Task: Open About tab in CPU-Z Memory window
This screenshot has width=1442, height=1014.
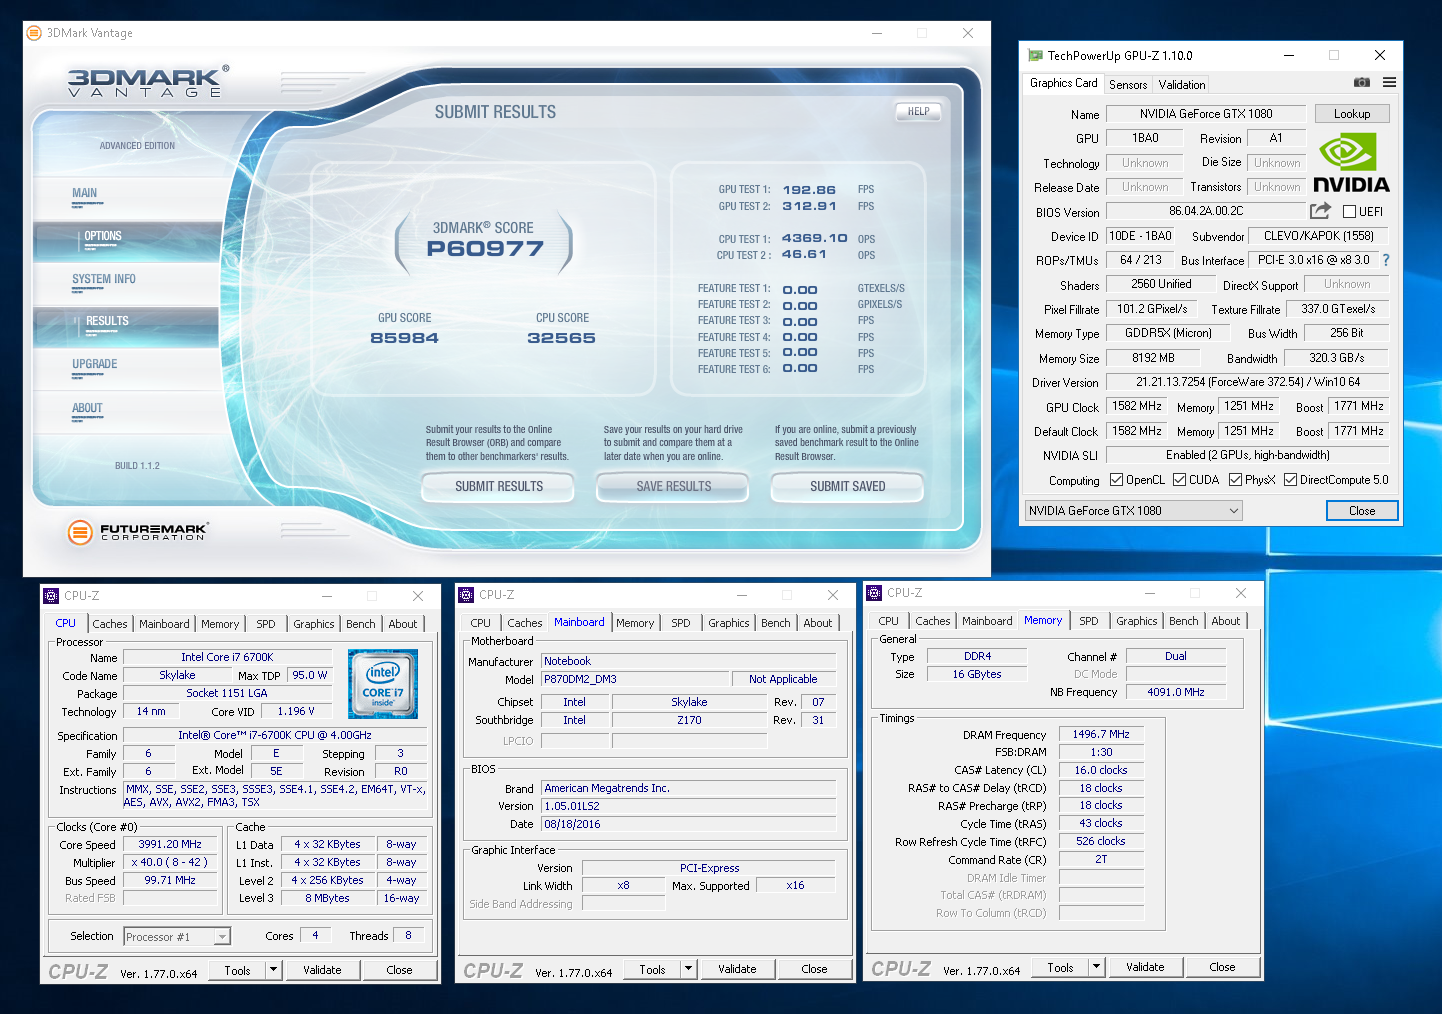Action: click(x=1226, y=621)
